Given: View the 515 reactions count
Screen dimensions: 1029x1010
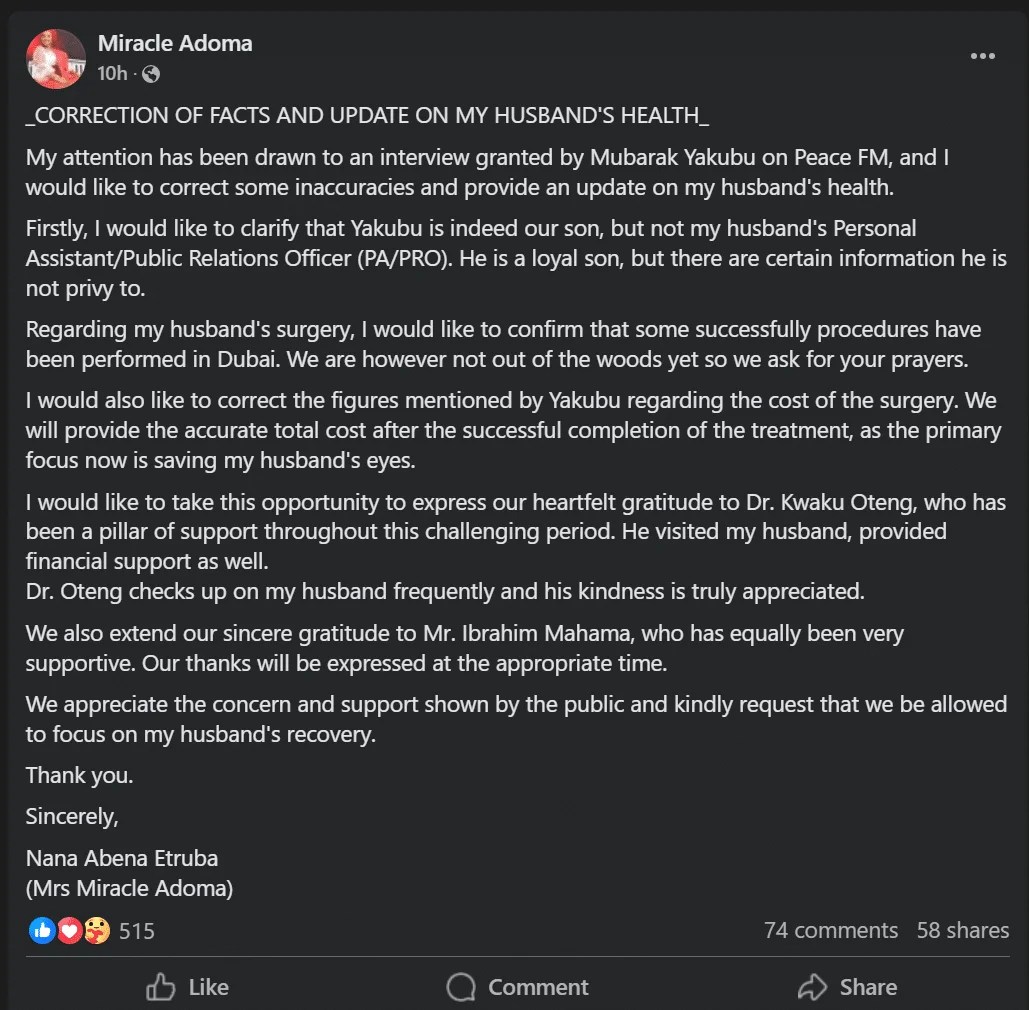Looking at the screenshot, I should (x=136, y=931).
